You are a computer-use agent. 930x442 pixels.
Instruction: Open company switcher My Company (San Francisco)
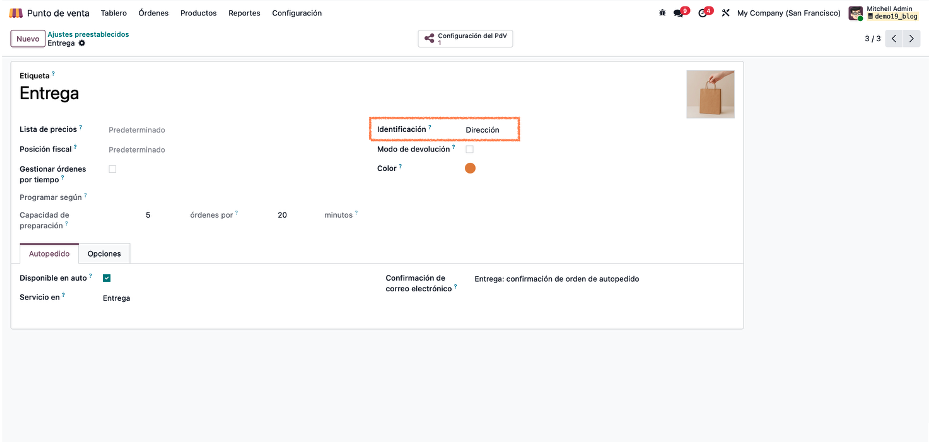tap(789, 13)
